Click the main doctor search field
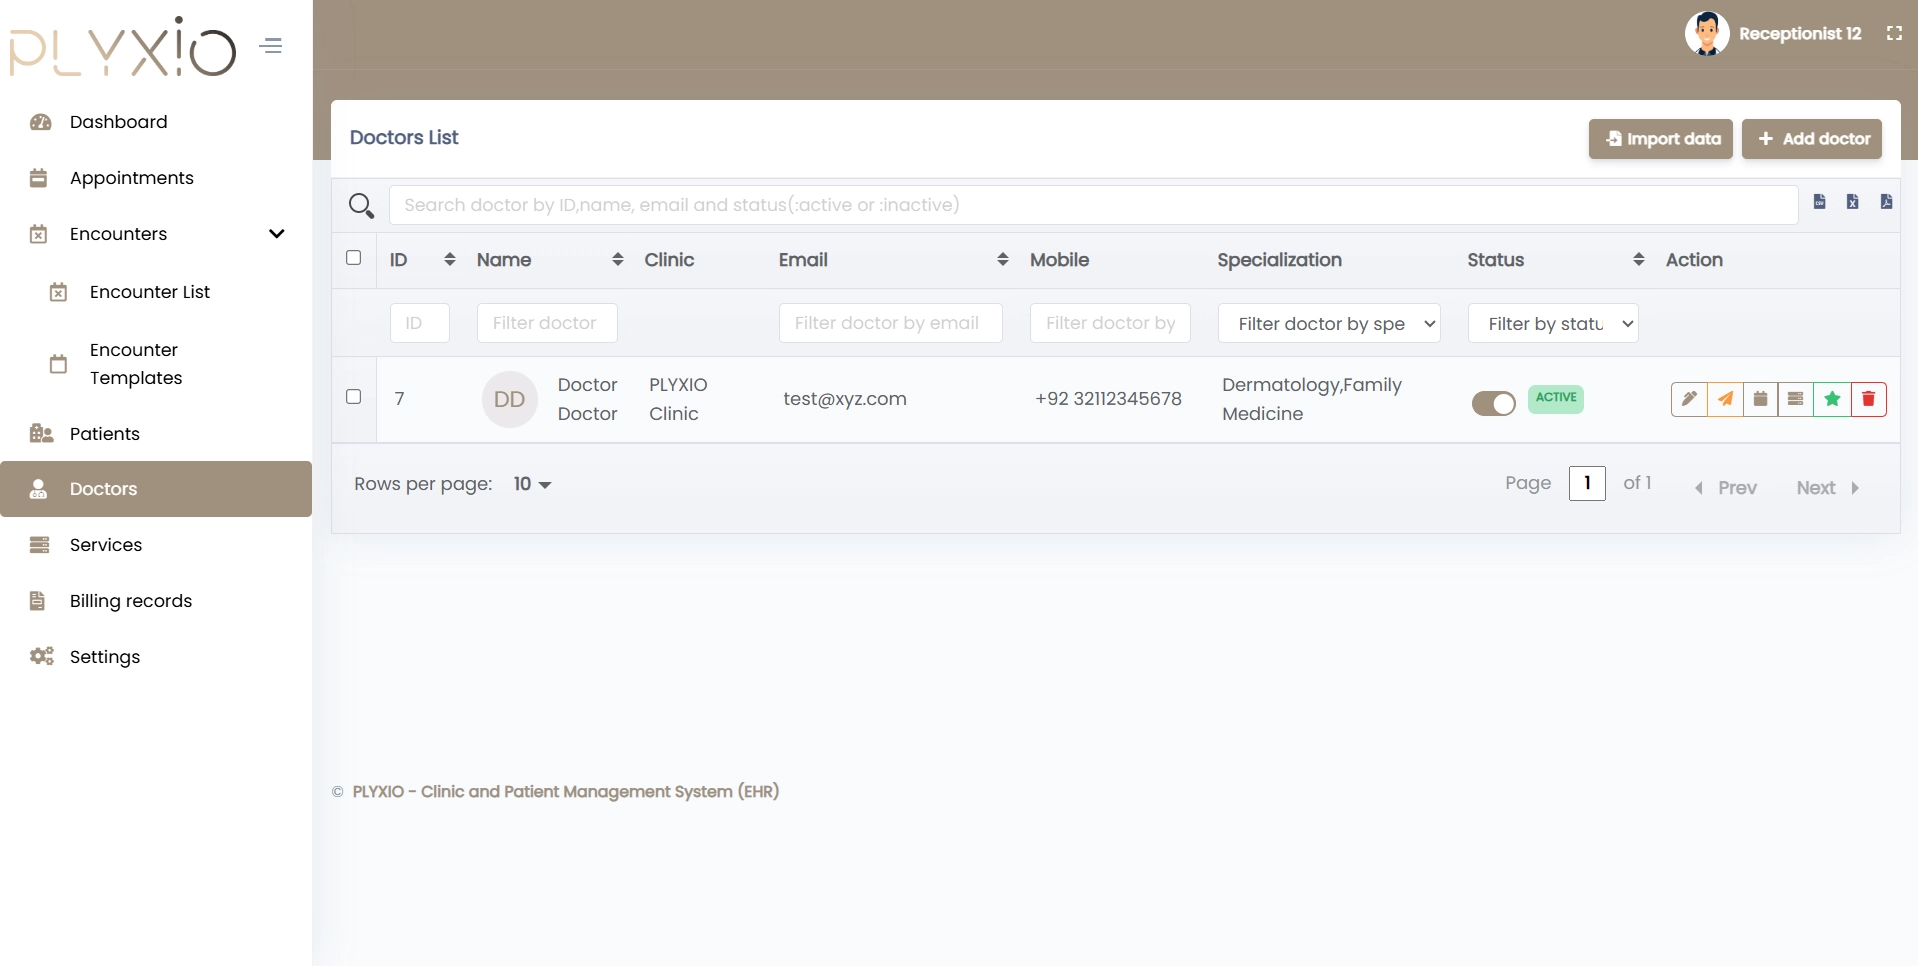 click(1092, 205)
